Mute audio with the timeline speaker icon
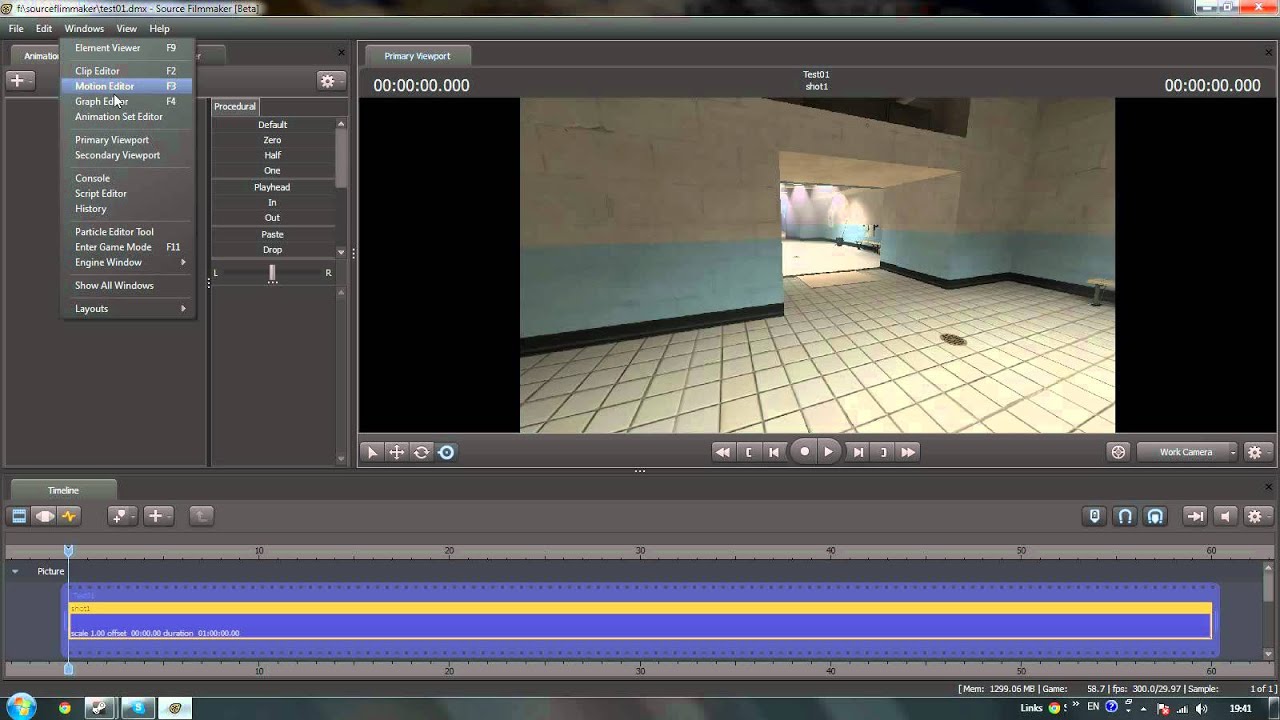1280x720 pixels. [x=1225, y=516]
